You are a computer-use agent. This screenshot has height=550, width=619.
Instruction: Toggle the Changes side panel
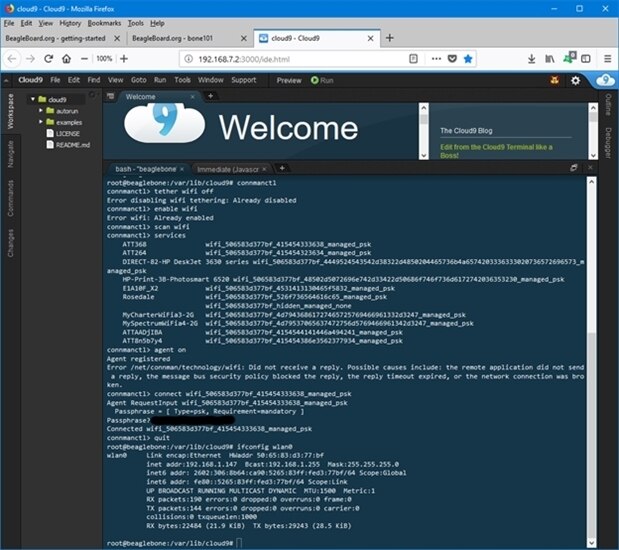click(10, 243)
